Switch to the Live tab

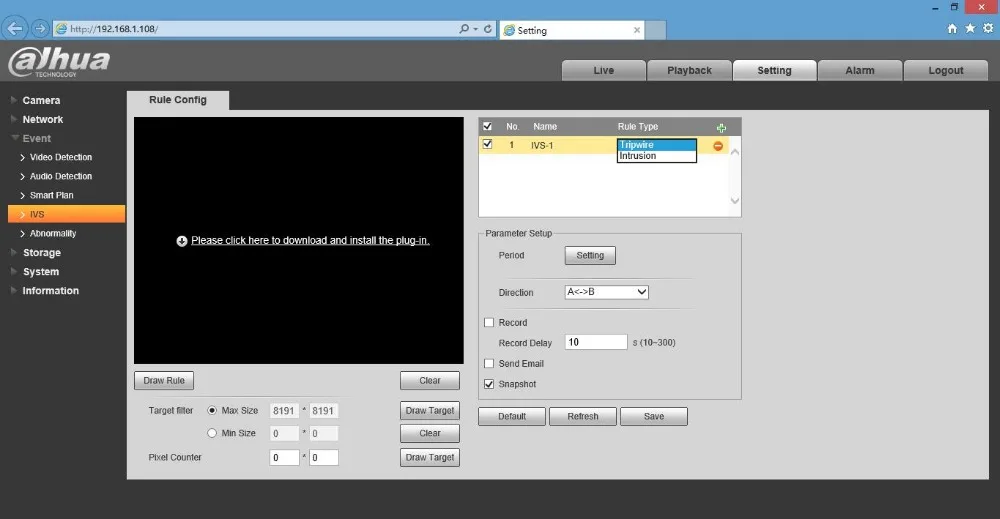603,70
